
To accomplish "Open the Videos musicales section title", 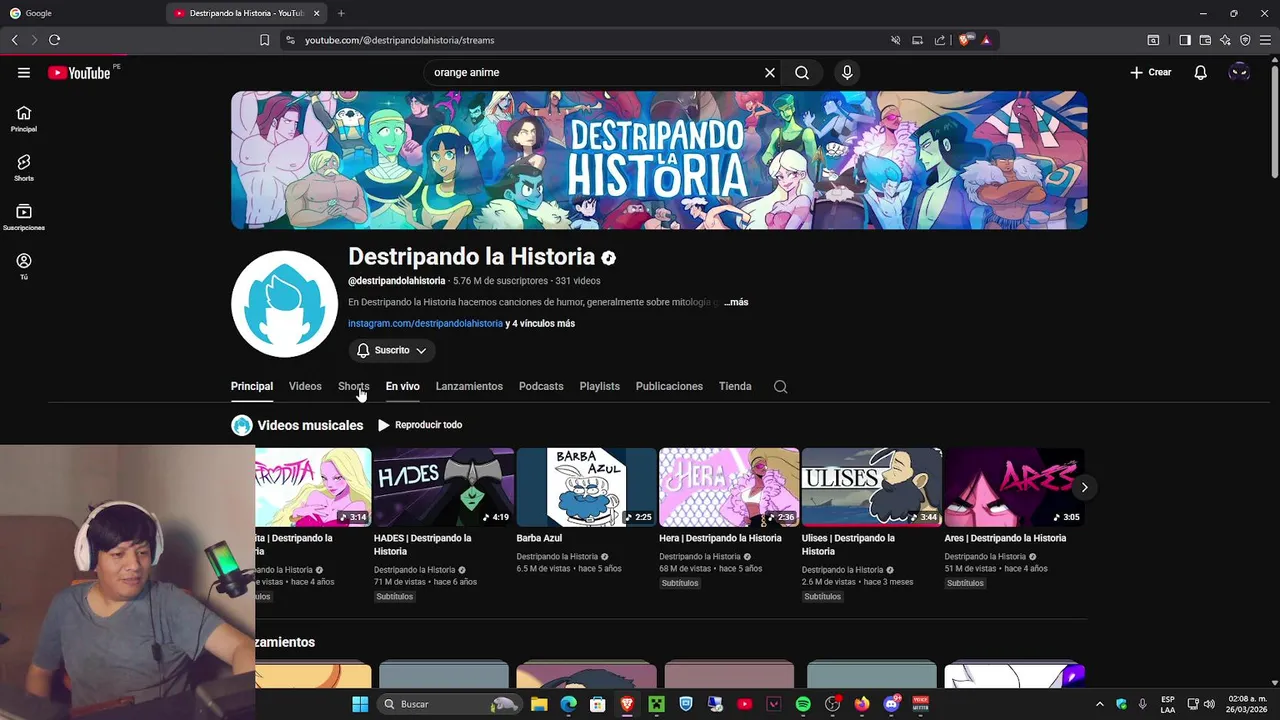I will pyautogui.click(x=310, y=425).
